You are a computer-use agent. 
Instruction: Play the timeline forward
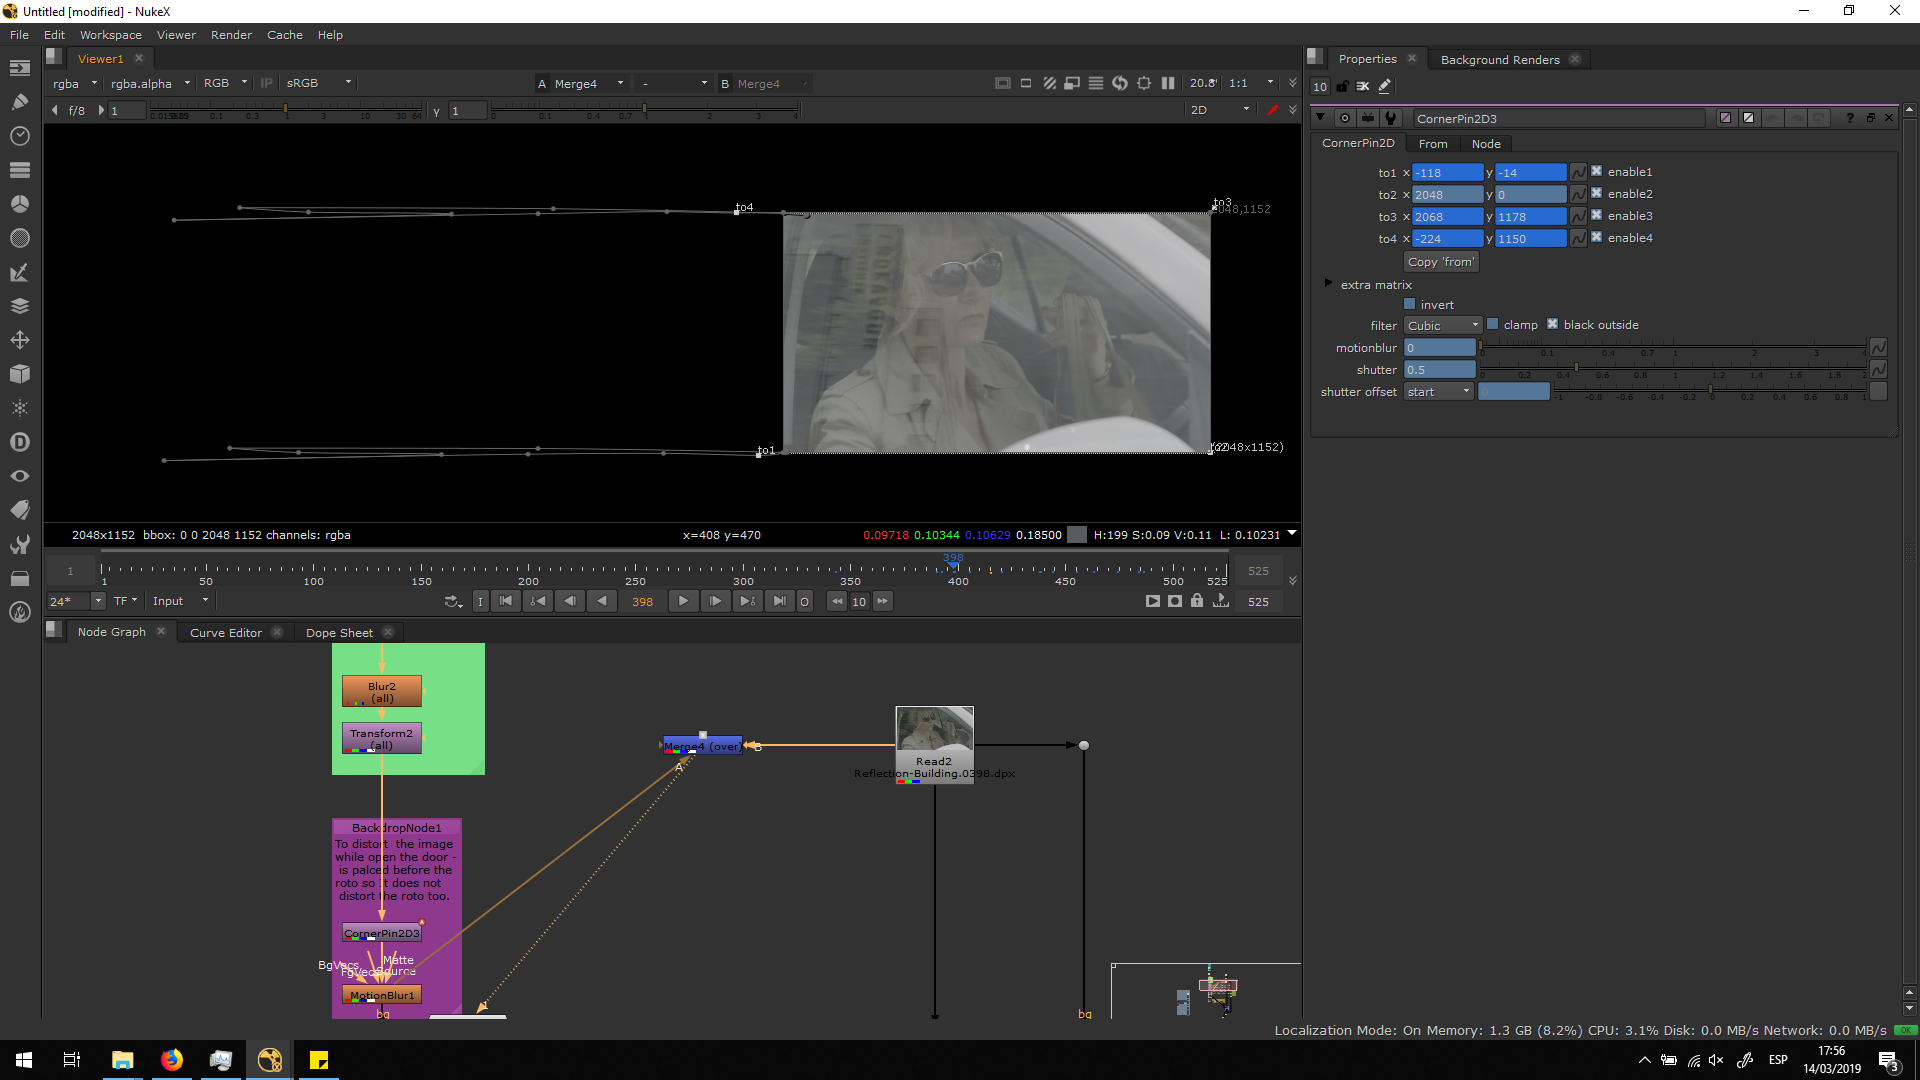click(x=683, y=601)
